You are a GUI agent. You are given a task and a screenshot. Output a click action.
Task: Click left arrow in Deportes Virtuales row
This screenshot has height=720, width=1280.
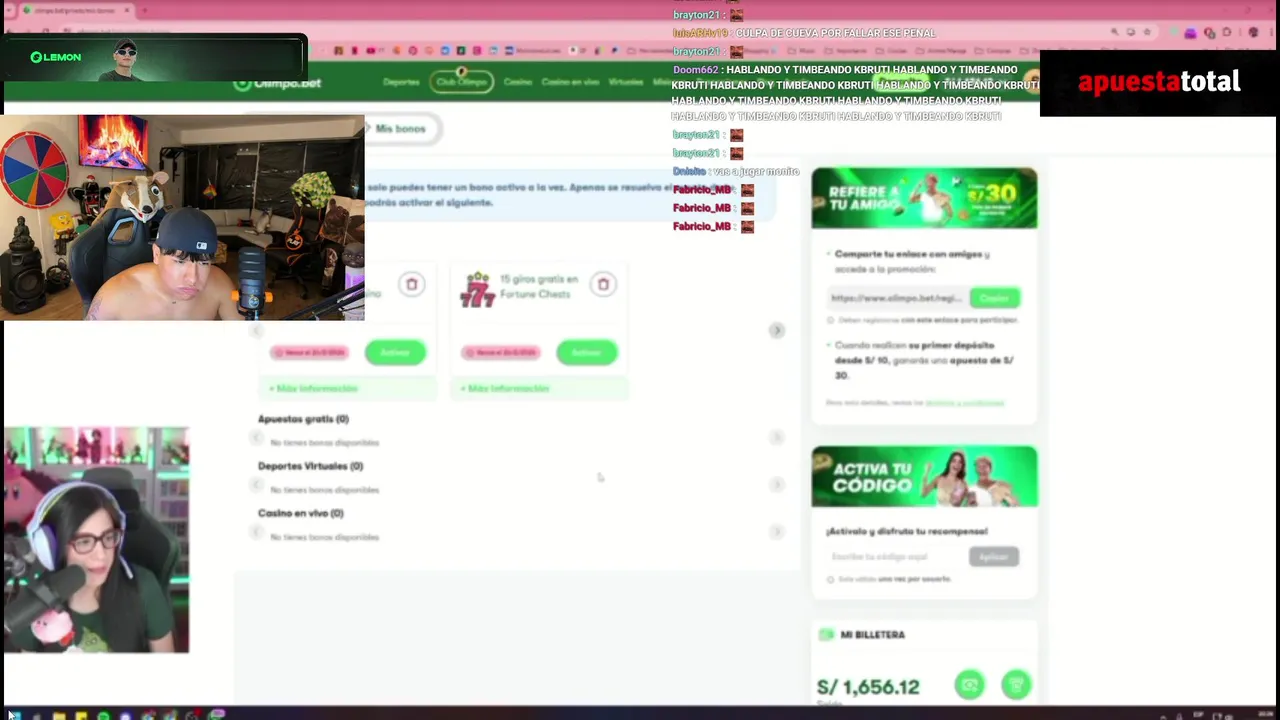tap(257, 485)
